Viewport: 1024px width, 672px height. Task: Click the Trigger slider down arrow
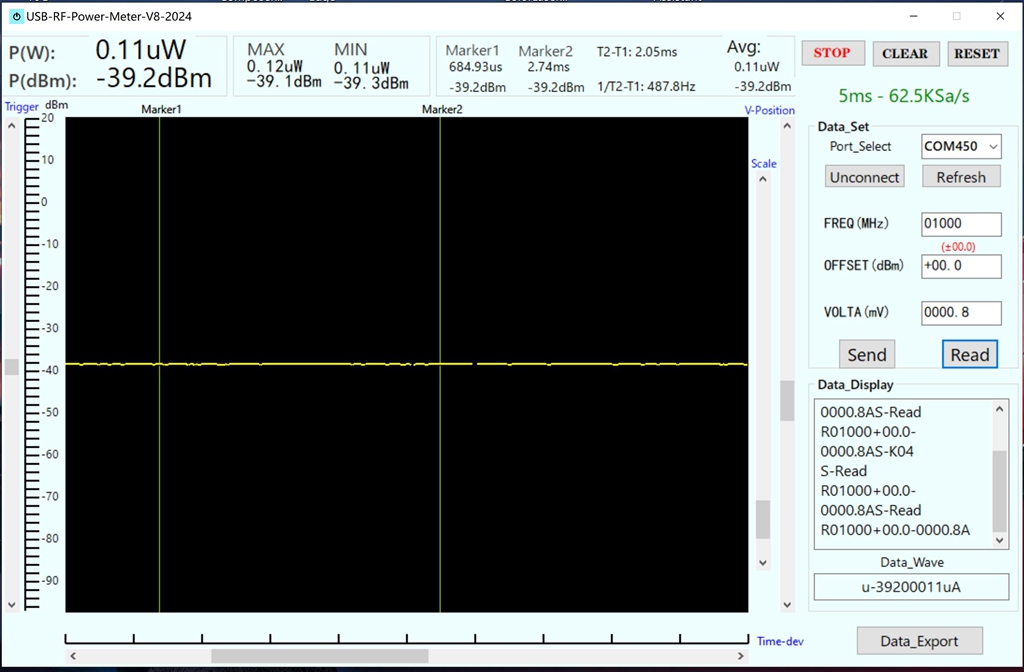pyautogui.click(x=12, y=605)
